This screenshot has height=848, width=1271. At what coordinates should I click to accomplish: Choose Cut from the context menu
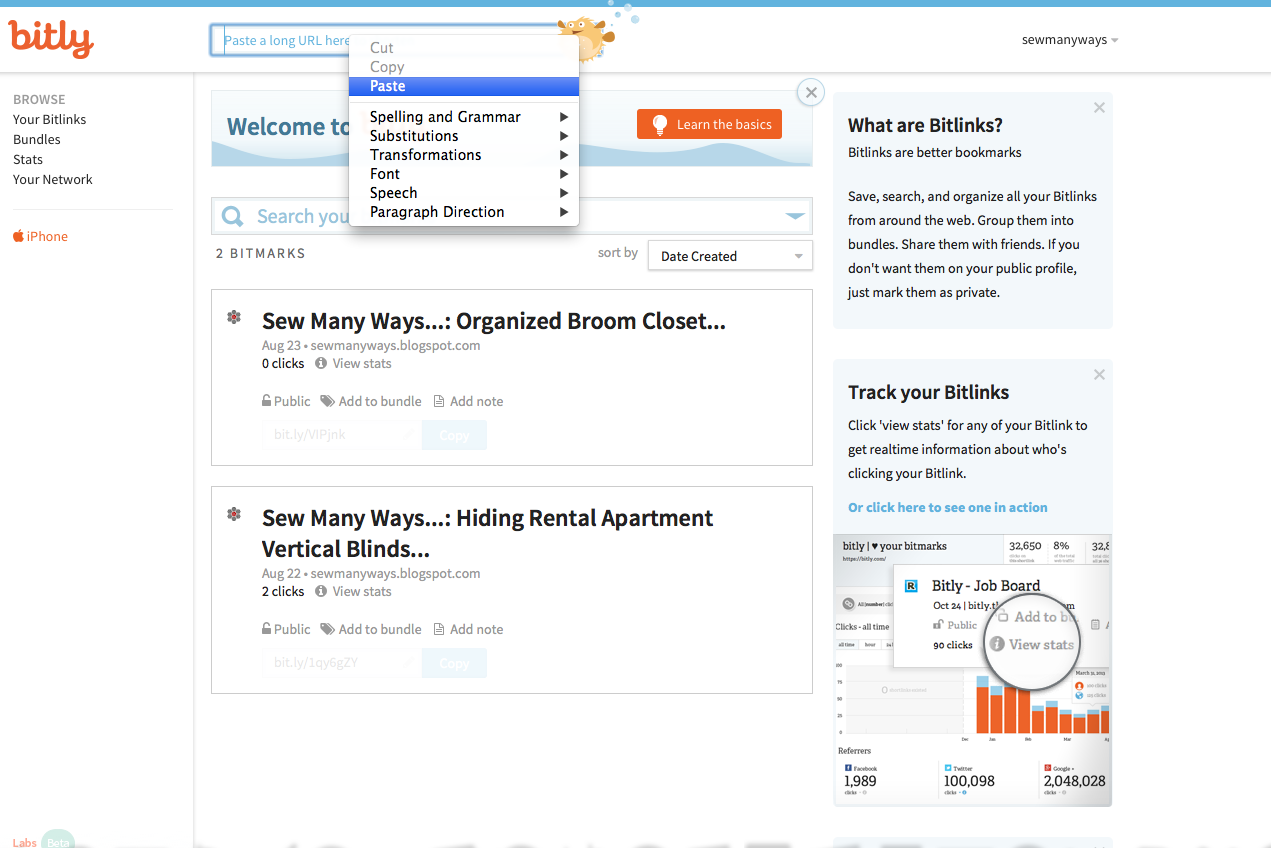pos(464,48)
